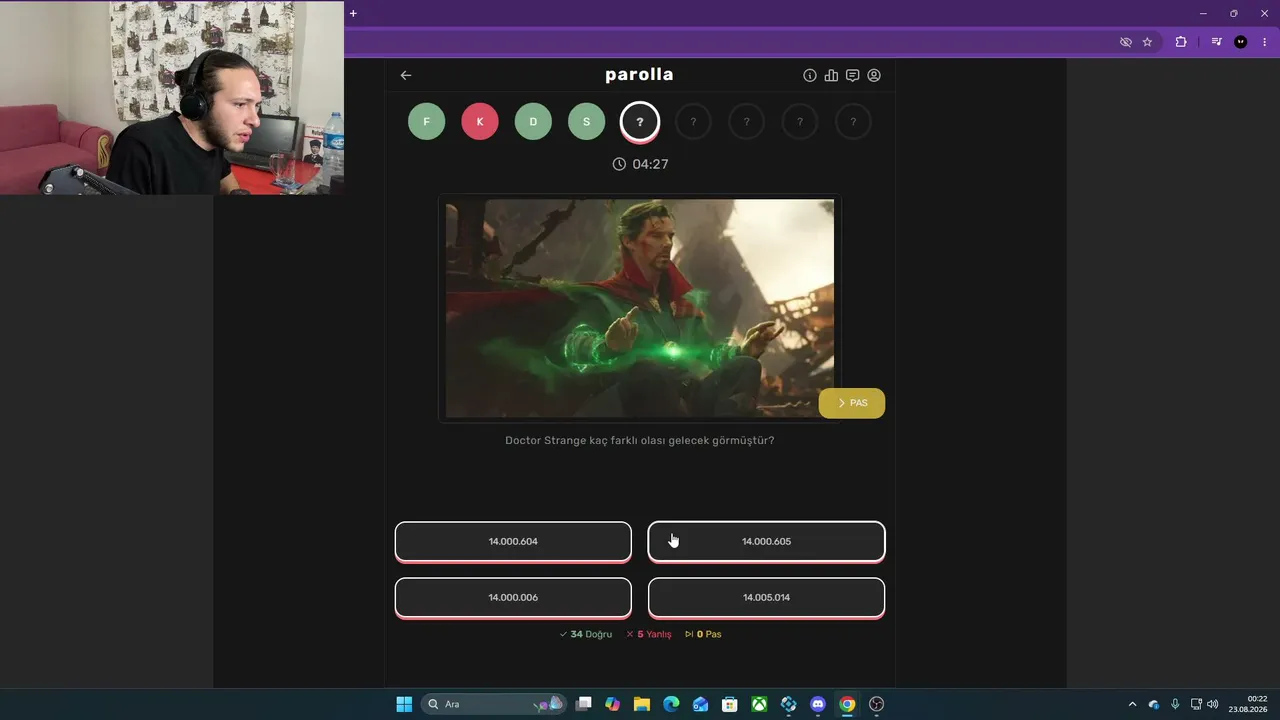Screen dimensions: 1280x720
Task: Click the 0 Pas skip counter
Action: click(x=703, y=634)
